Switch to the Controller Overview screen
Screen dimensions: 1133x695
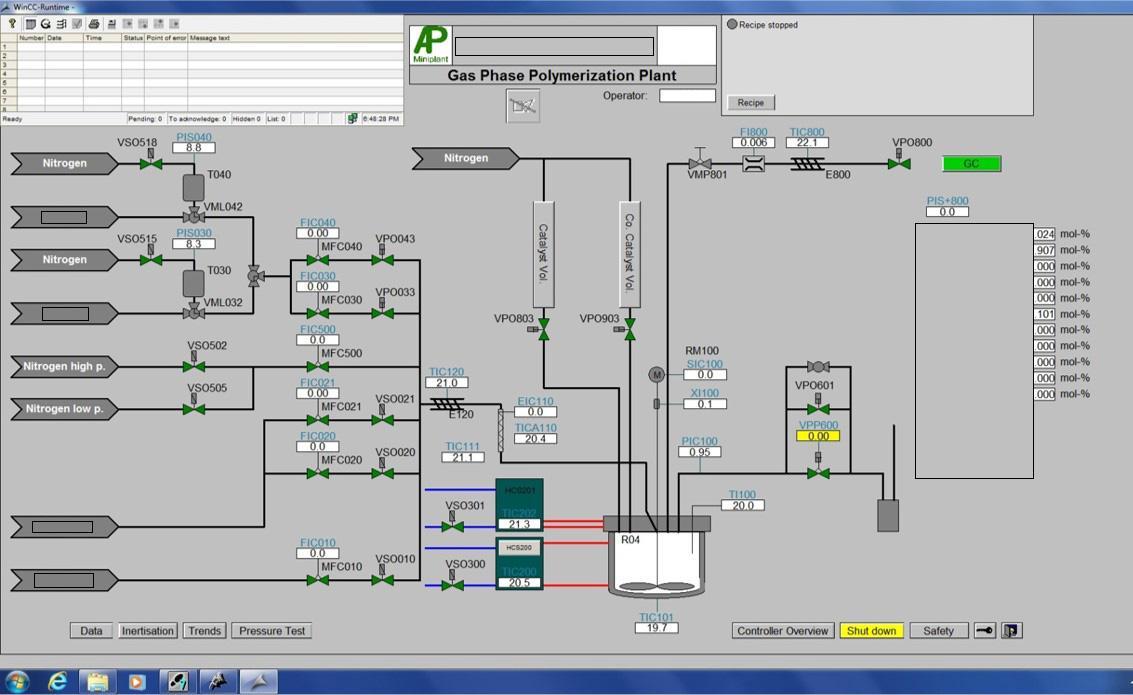click(x=782, y=631)
